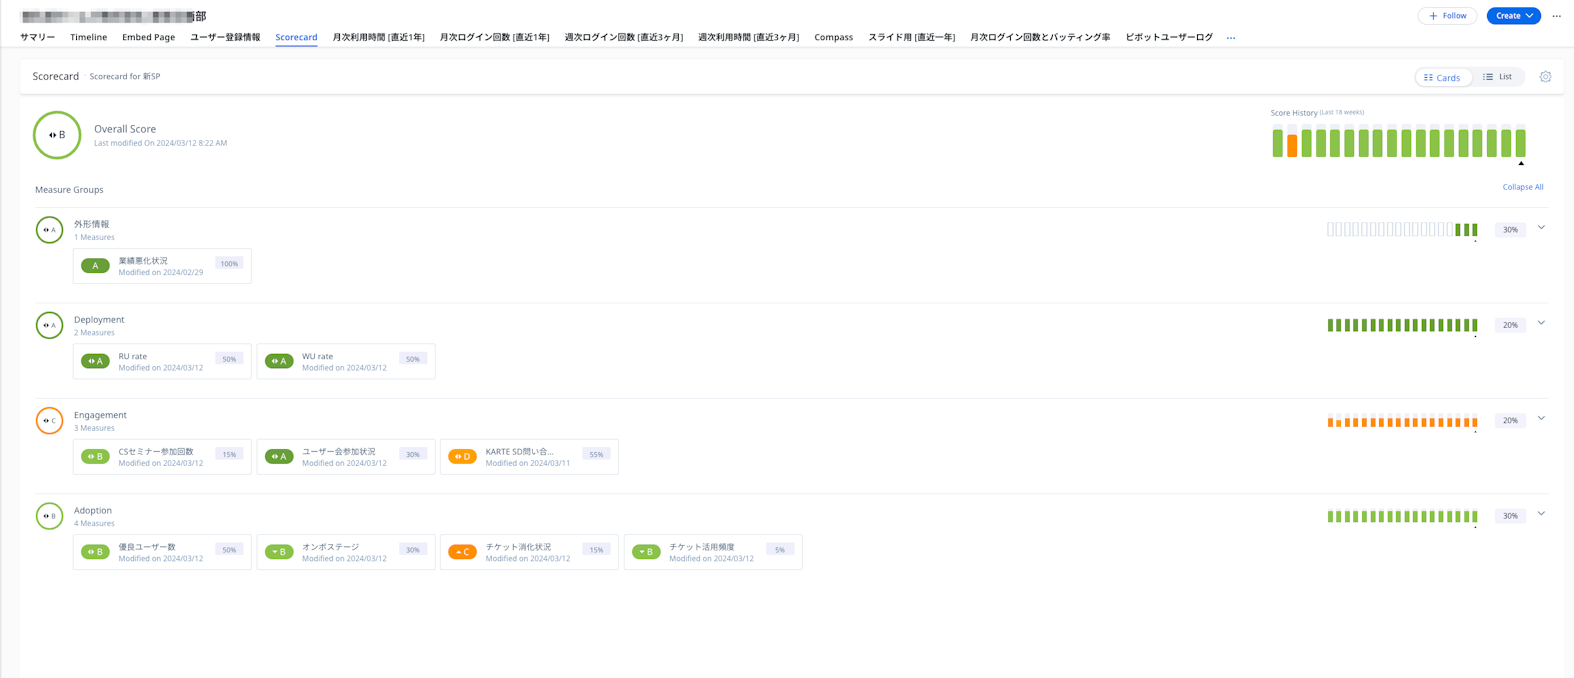This screenshot has width=1574, height=678.
Task: Open the 業績悪化状況 measure card
Action: [162, 266]
